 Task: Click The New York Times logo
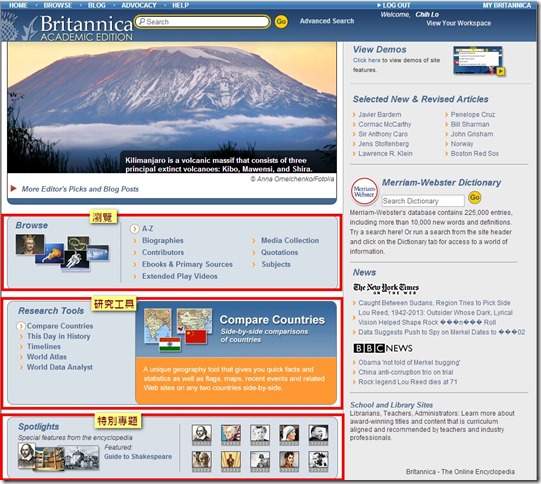point(386,288)
